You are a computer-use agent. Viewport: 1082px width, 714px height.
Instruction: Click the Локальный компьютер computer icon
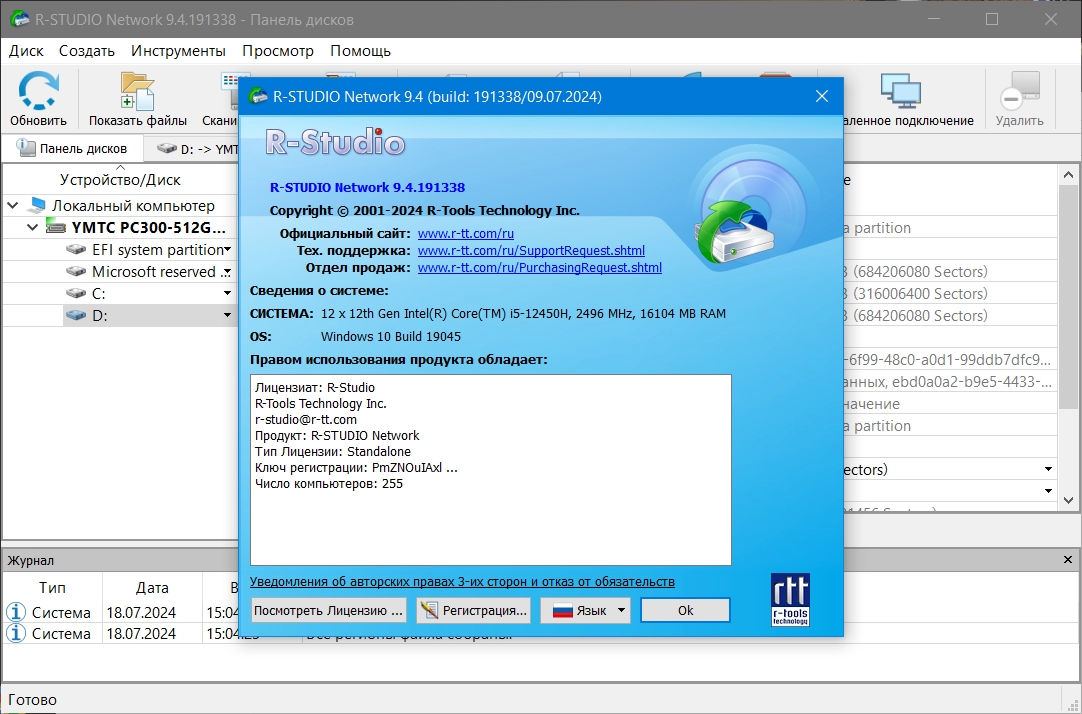pyautogui.click(x=37, y=205)
